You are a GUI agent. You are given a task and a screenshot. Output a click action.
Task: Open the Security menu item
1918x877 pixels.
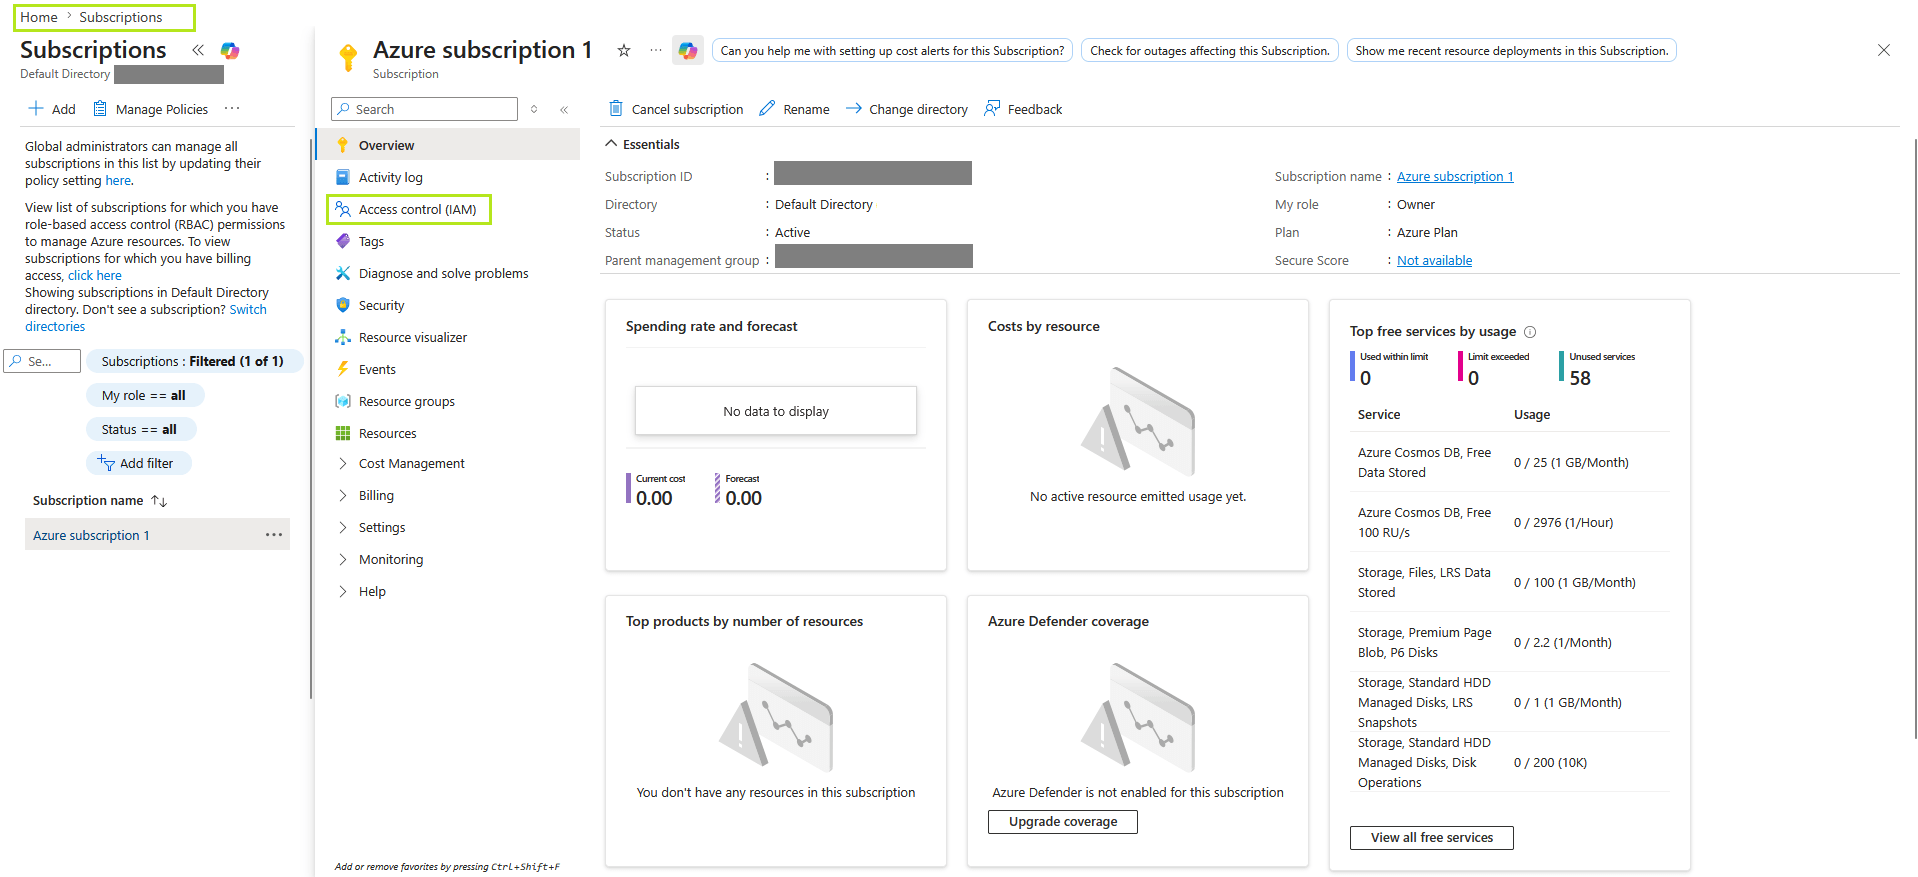(x=448, y=305)
